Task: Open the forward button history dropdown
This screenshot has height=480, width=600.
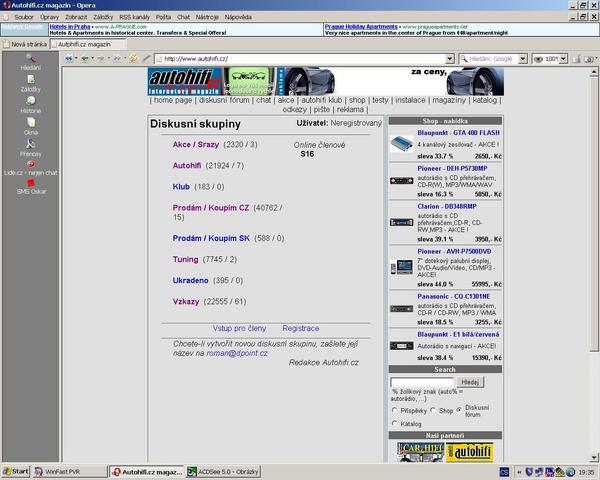Action: 109,59
